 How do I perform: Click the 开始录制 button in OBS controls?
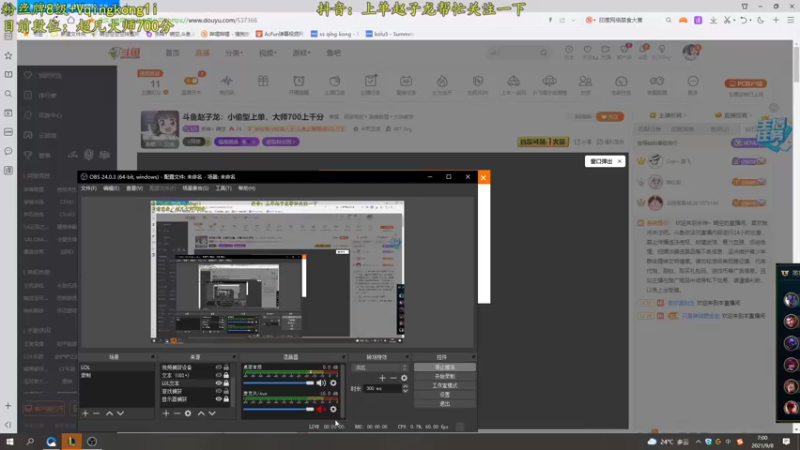445,377
